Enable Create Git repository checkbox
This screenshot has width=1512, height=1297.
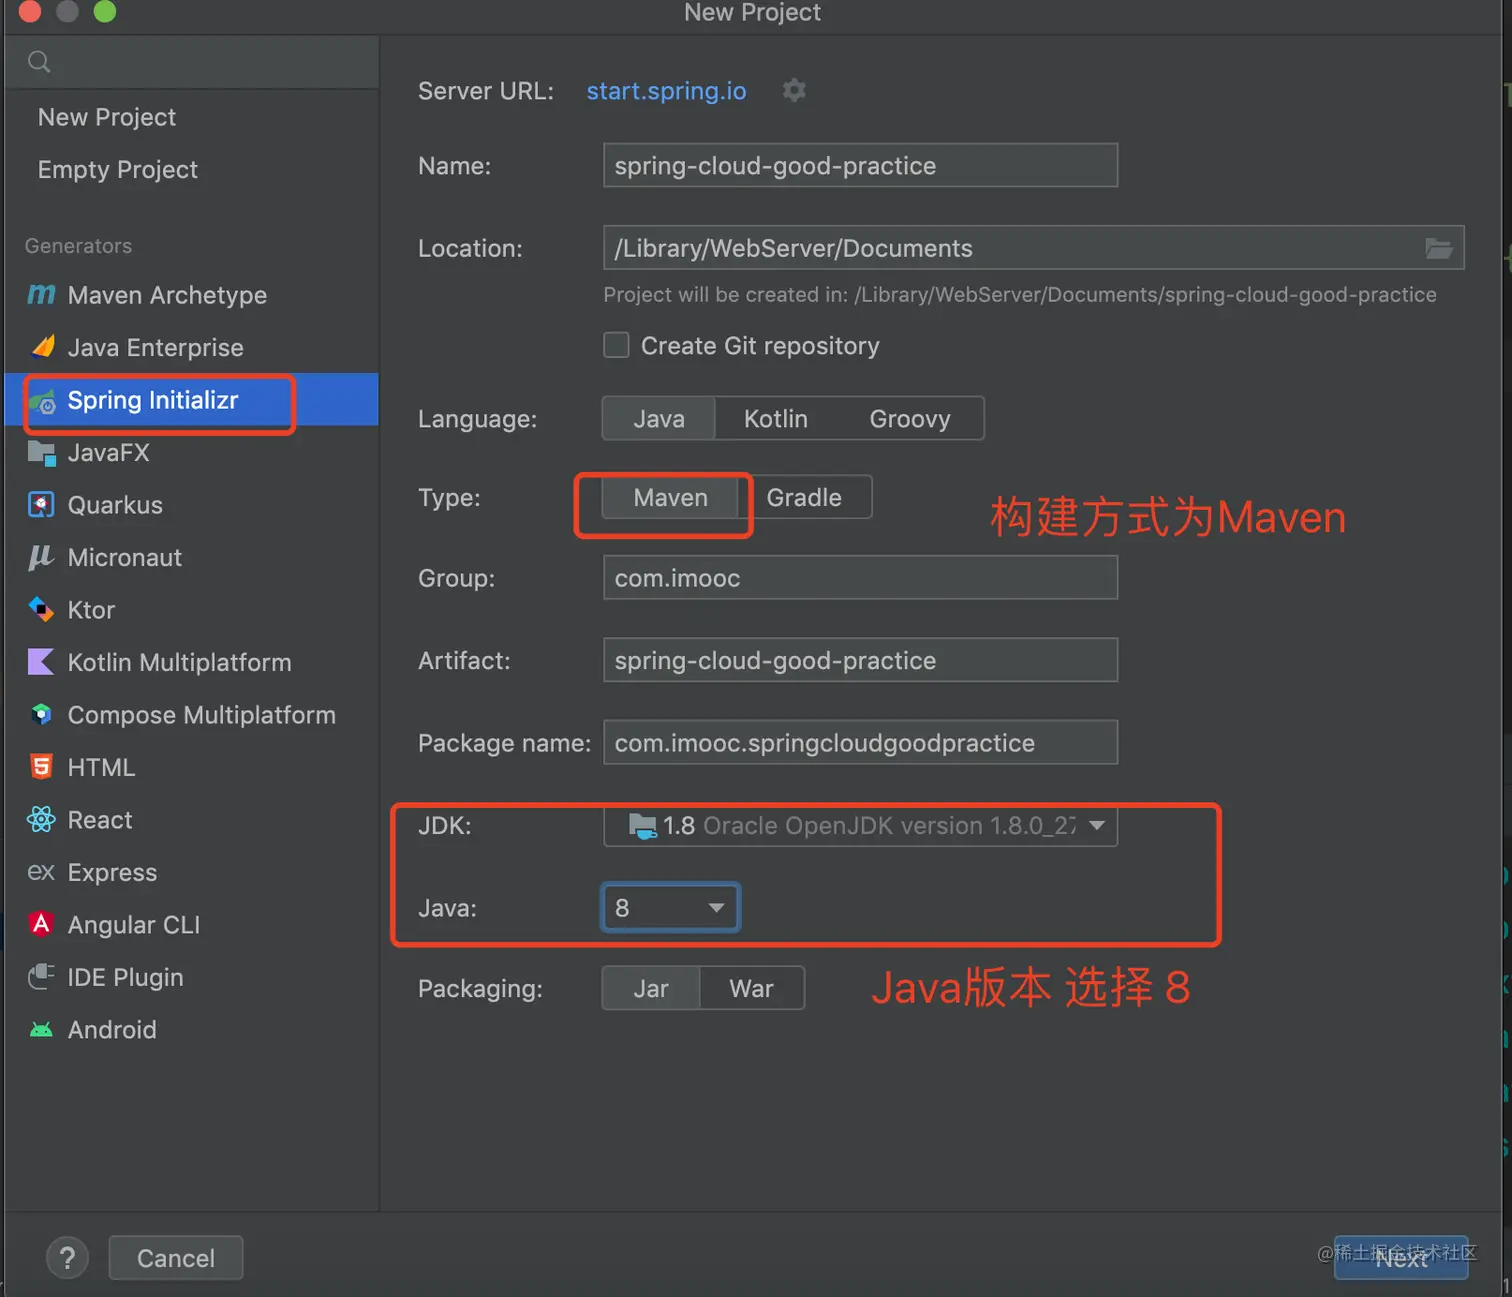tap(616, 345)
